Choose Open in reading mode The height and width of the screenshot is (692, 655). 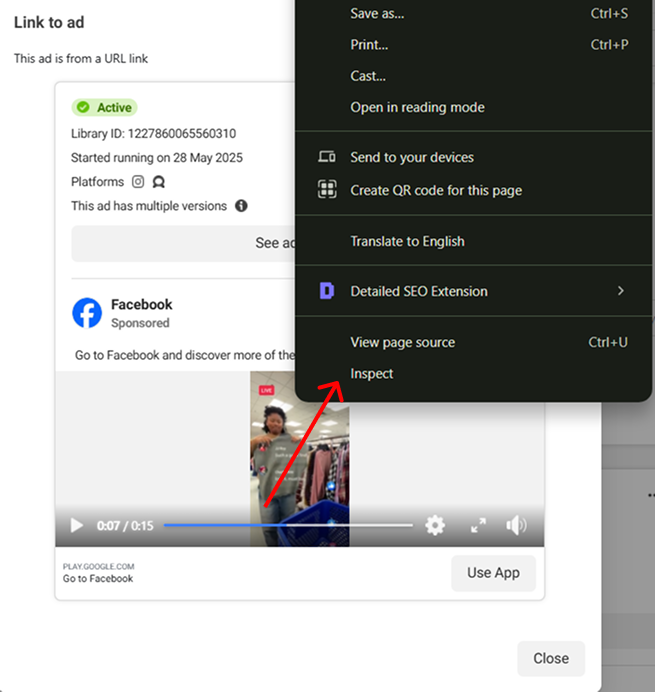(x=474, y=107)
